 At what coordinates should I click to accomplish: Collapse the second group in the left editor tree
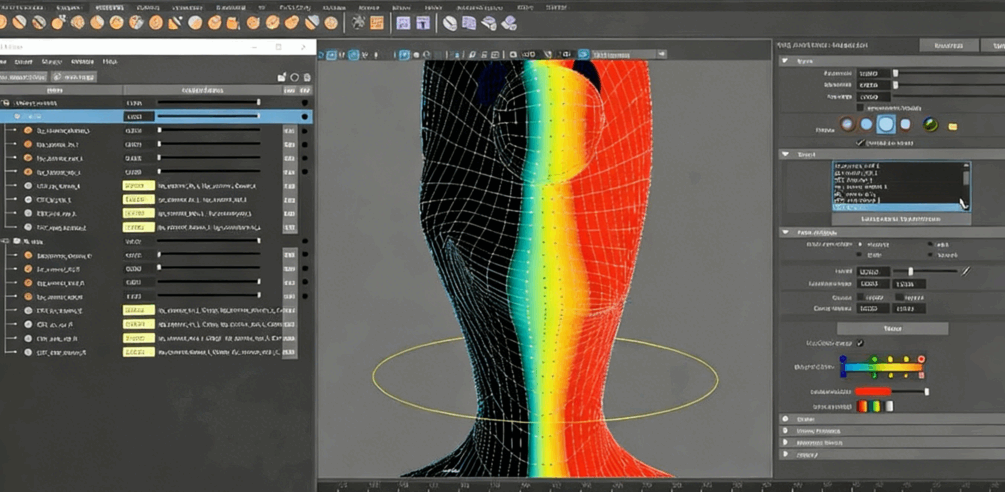click(6, 241)
